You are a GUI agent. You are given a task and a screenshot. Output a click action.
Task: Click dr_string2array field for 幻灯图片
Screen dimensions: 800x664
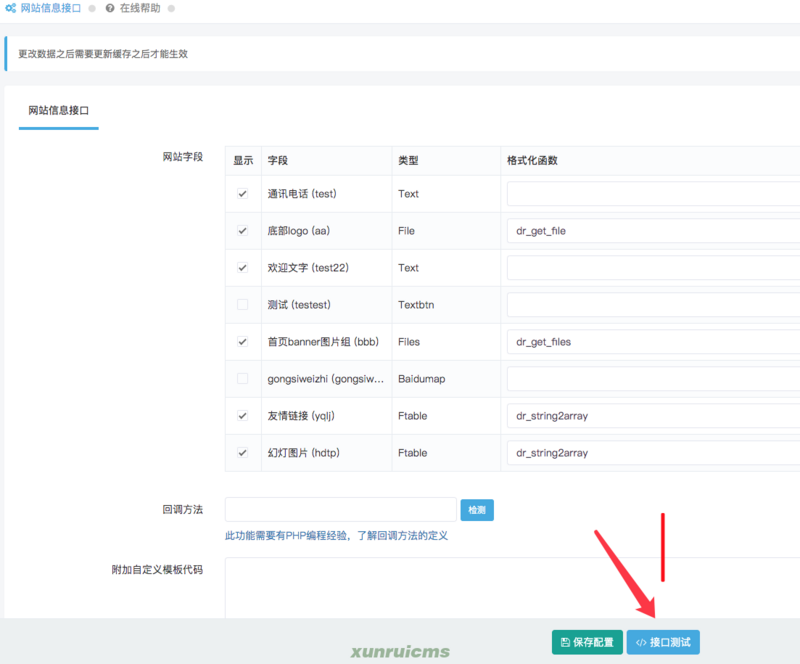coord(654,453)
